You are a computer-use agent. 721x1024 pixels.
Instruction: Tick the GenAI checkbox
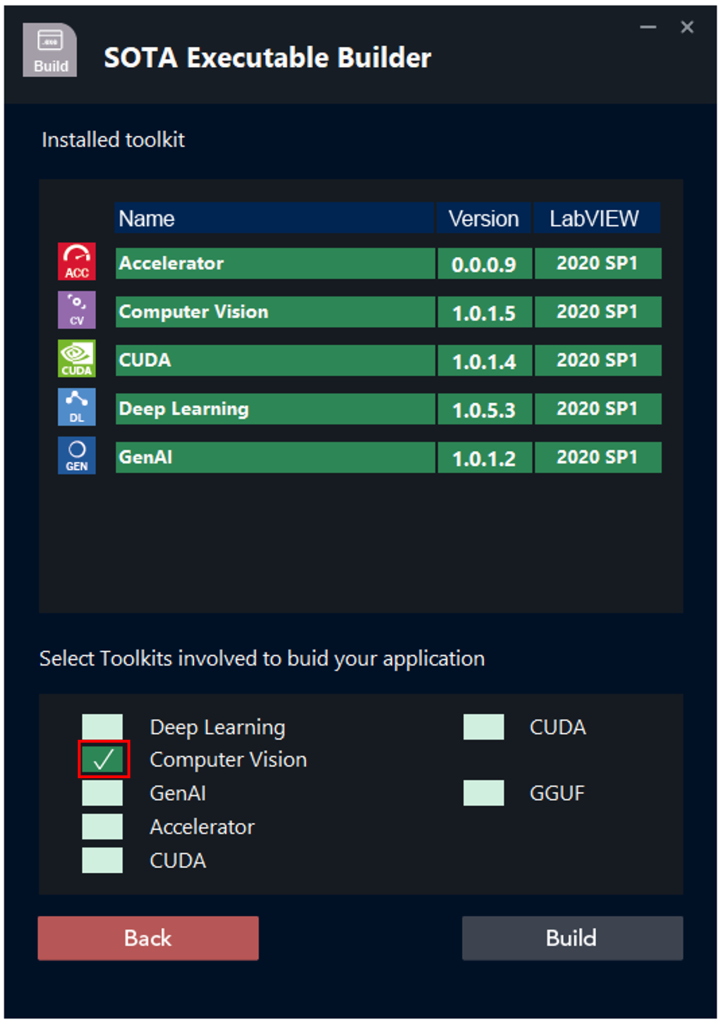point(103,793)
